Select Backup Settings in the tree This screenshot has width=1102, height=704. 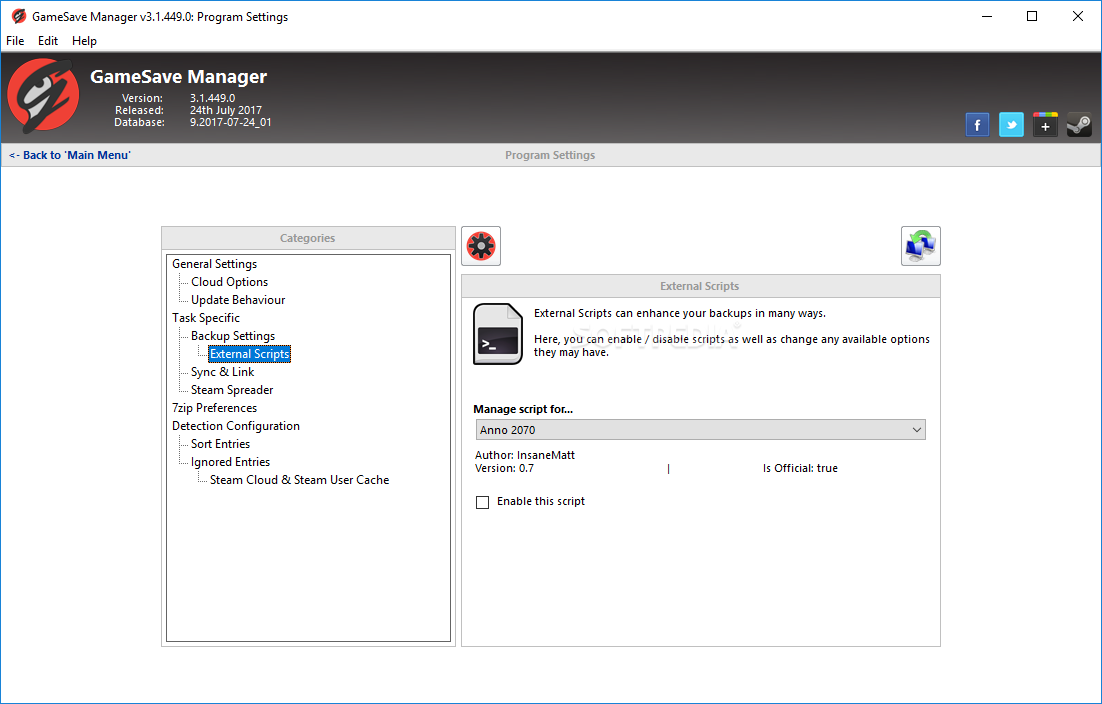(x=233, y=336)
